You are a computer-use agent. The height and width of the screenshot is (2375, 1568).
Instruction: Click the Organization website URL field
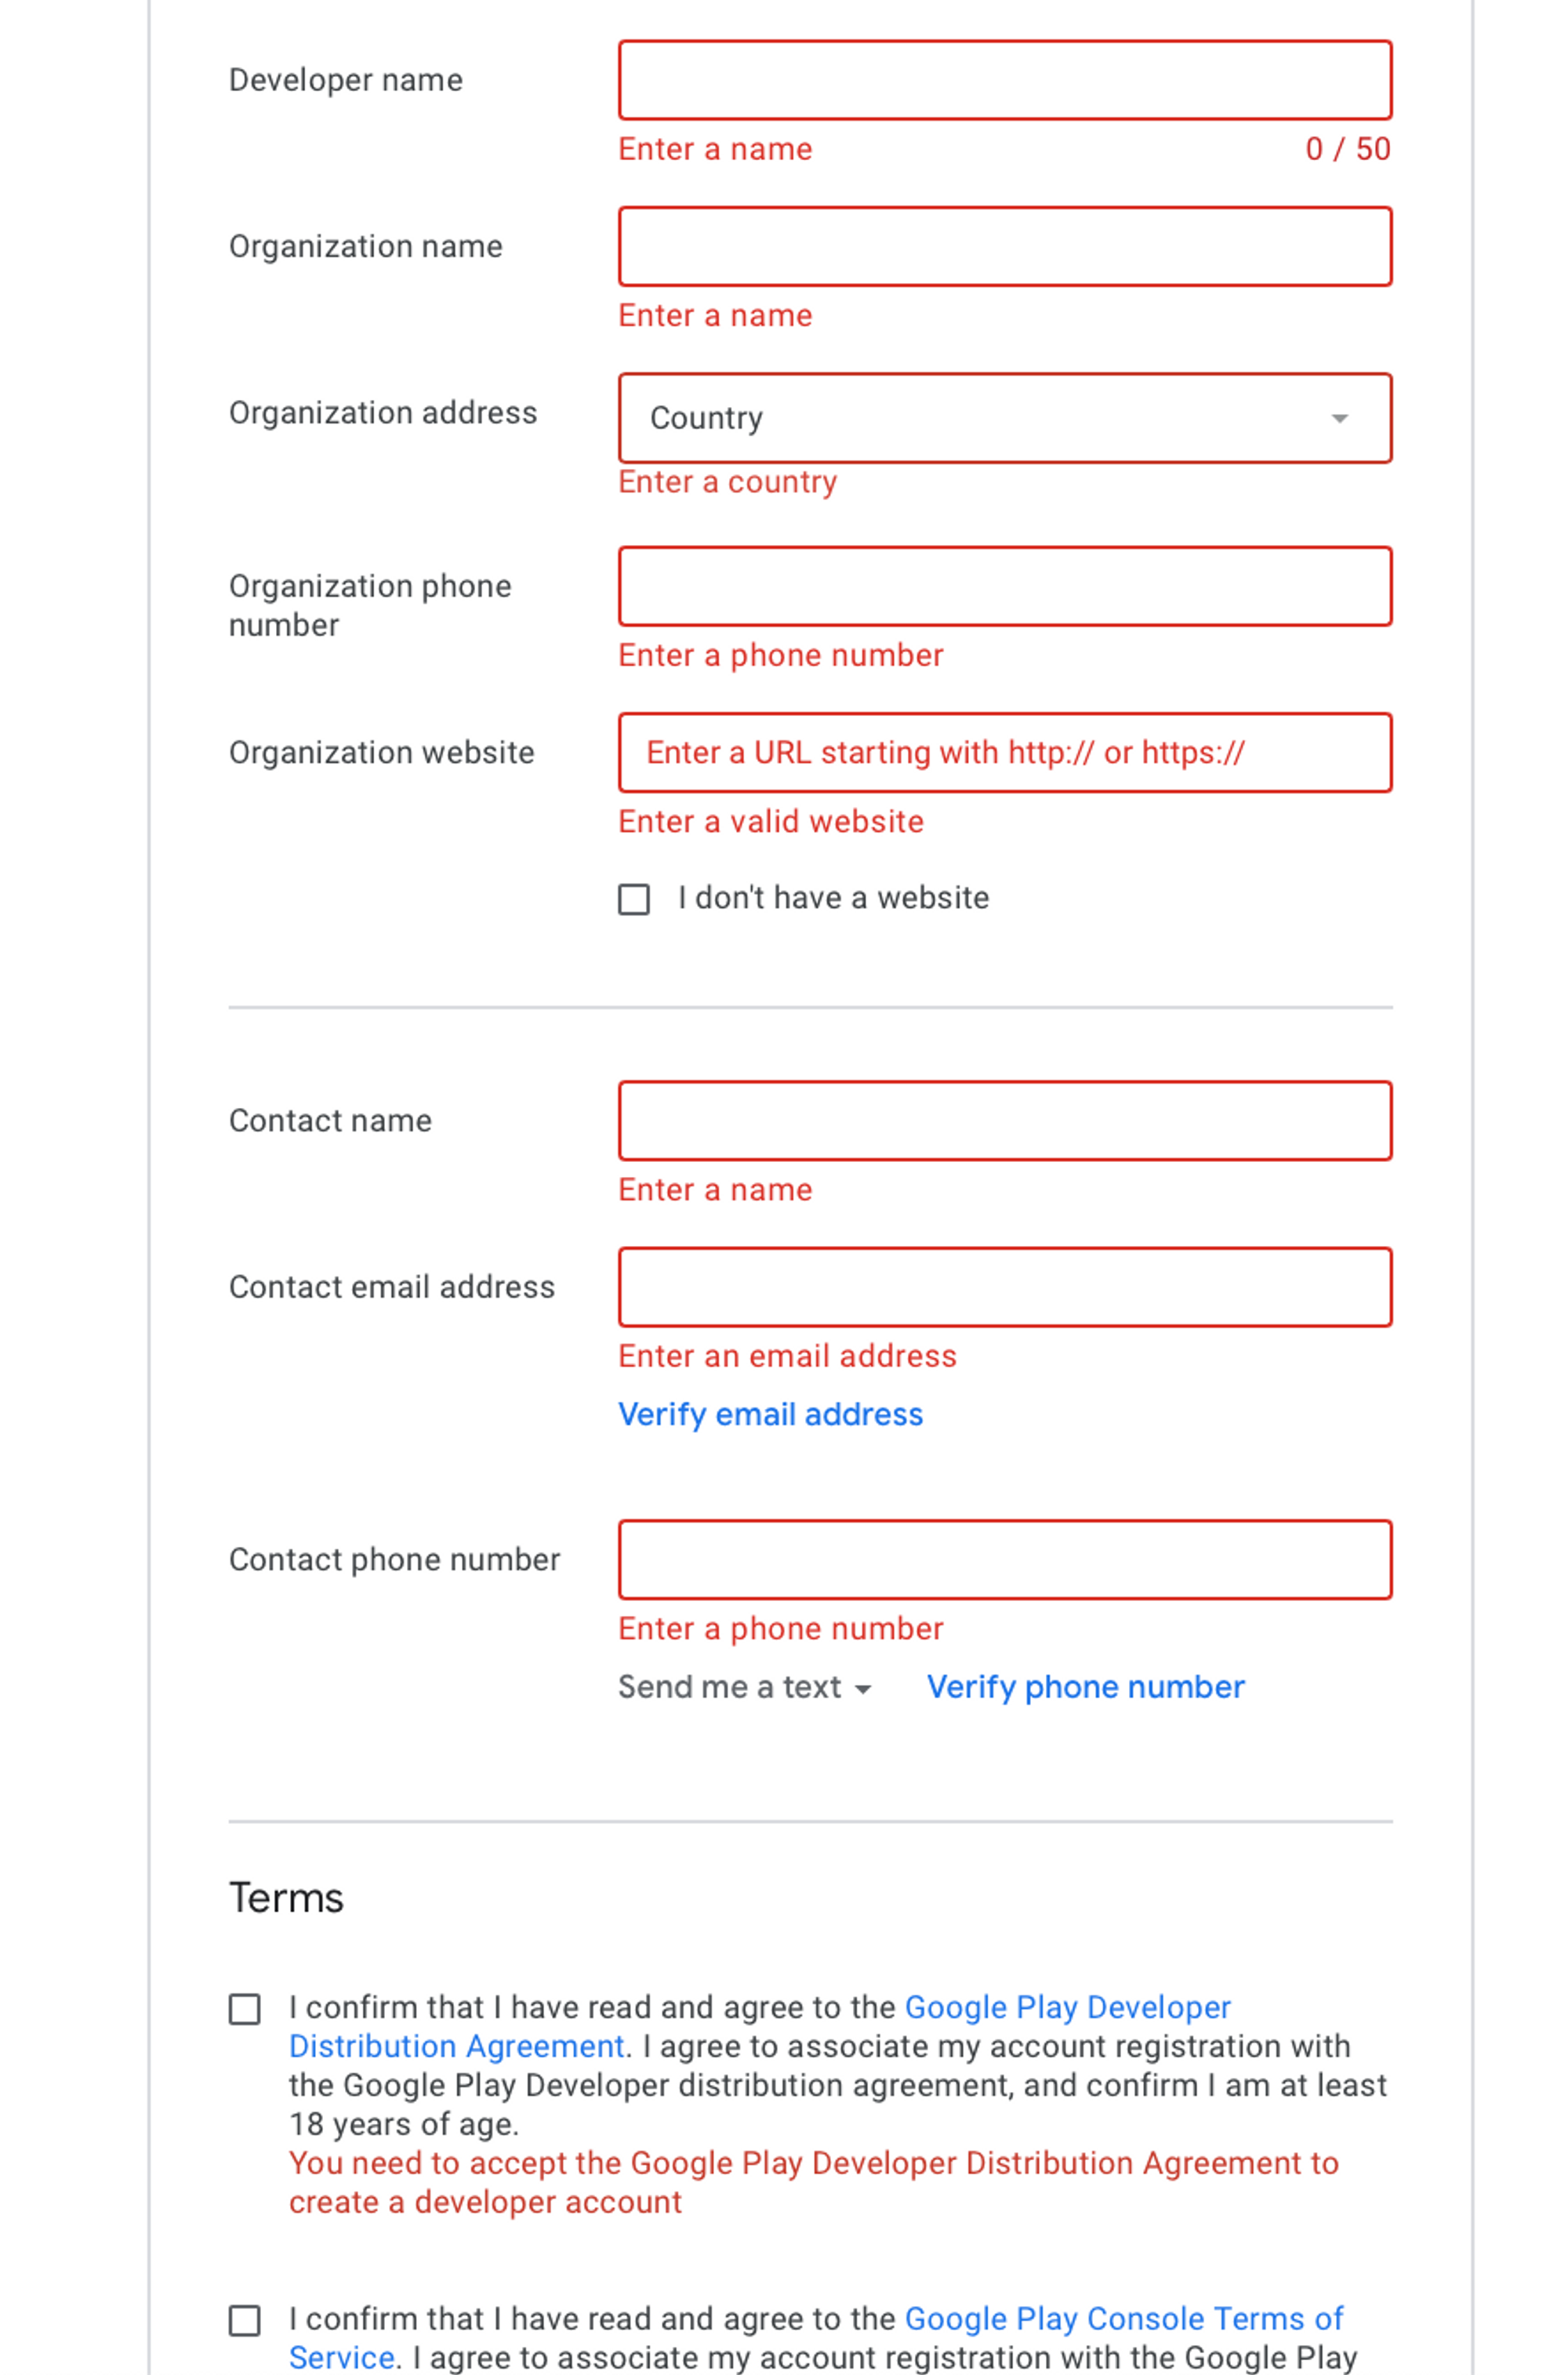tap(1004, 752)
